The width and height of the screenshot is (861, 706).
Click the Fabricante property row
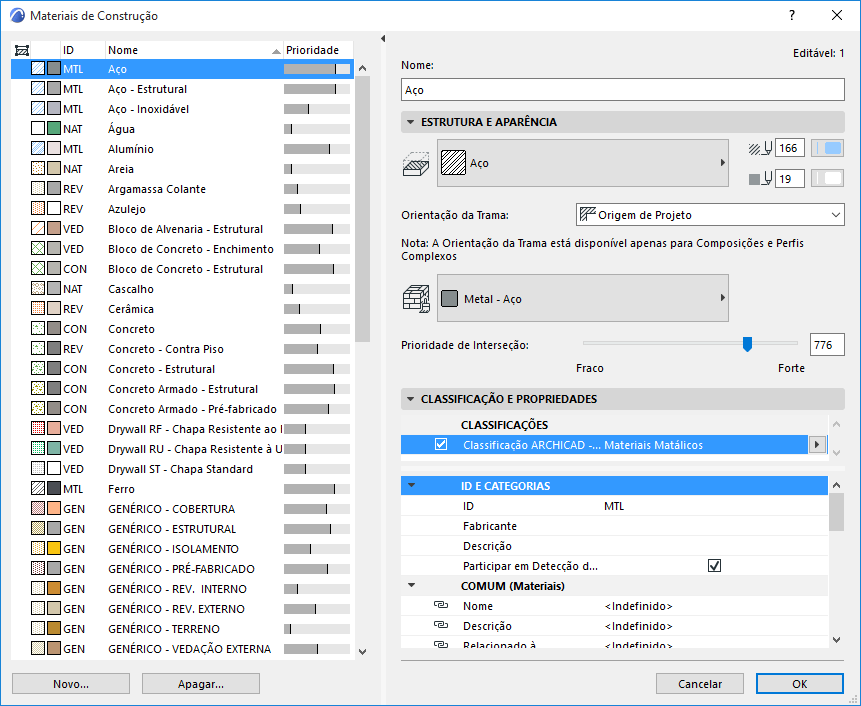coord(614,526)
